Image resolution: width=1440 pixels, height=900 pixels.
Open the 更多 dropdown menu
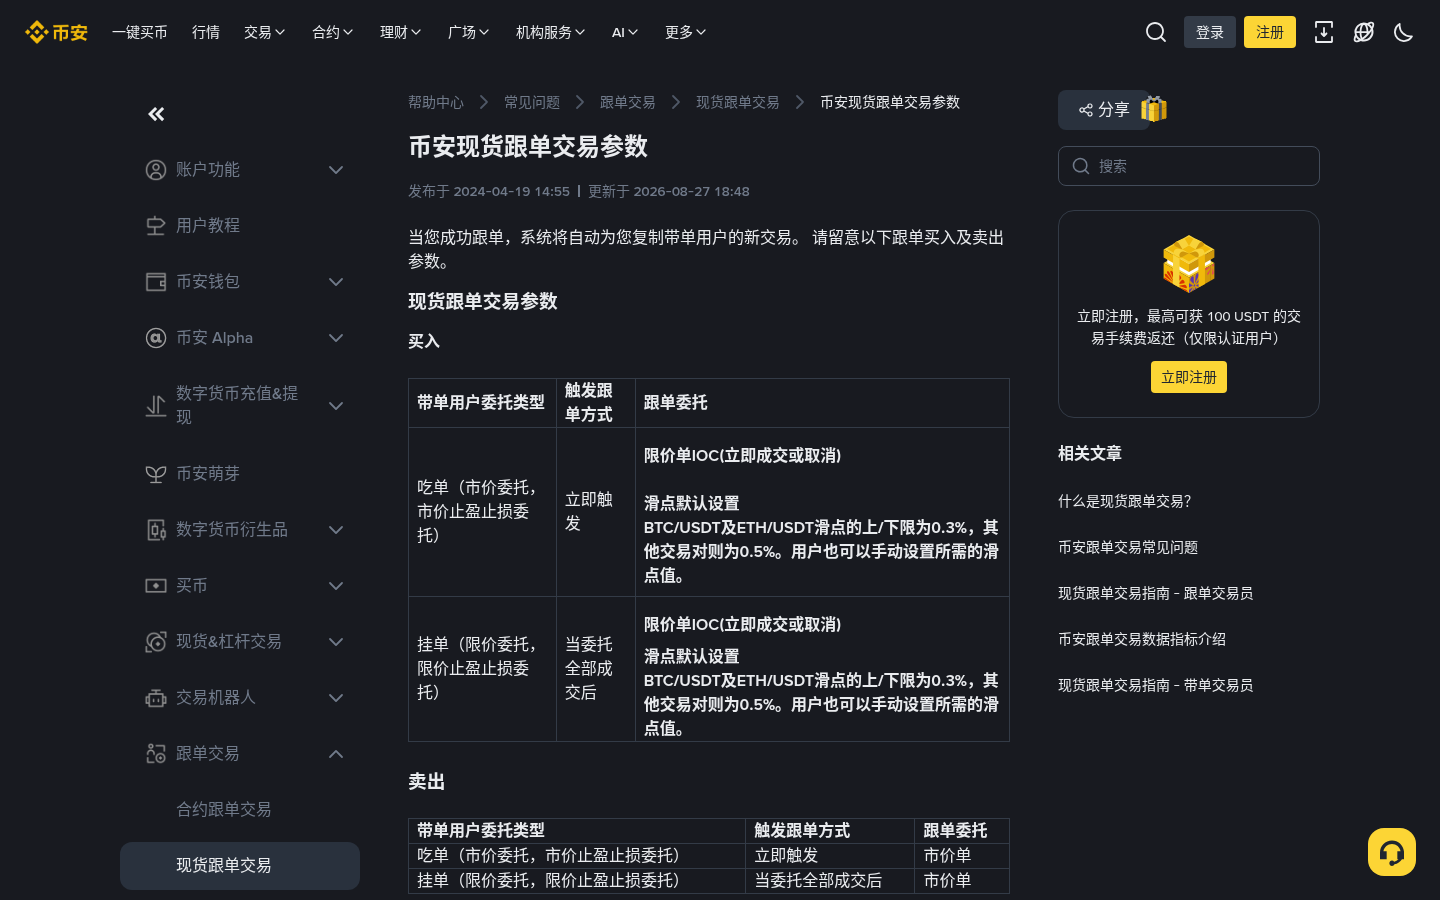coord(686,32)
